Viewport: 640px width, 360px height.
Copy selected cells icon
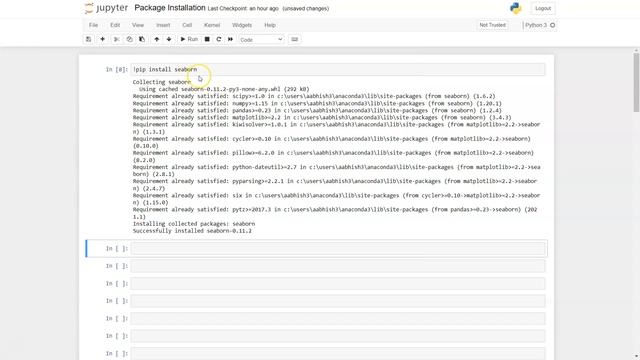coord(129,39)
